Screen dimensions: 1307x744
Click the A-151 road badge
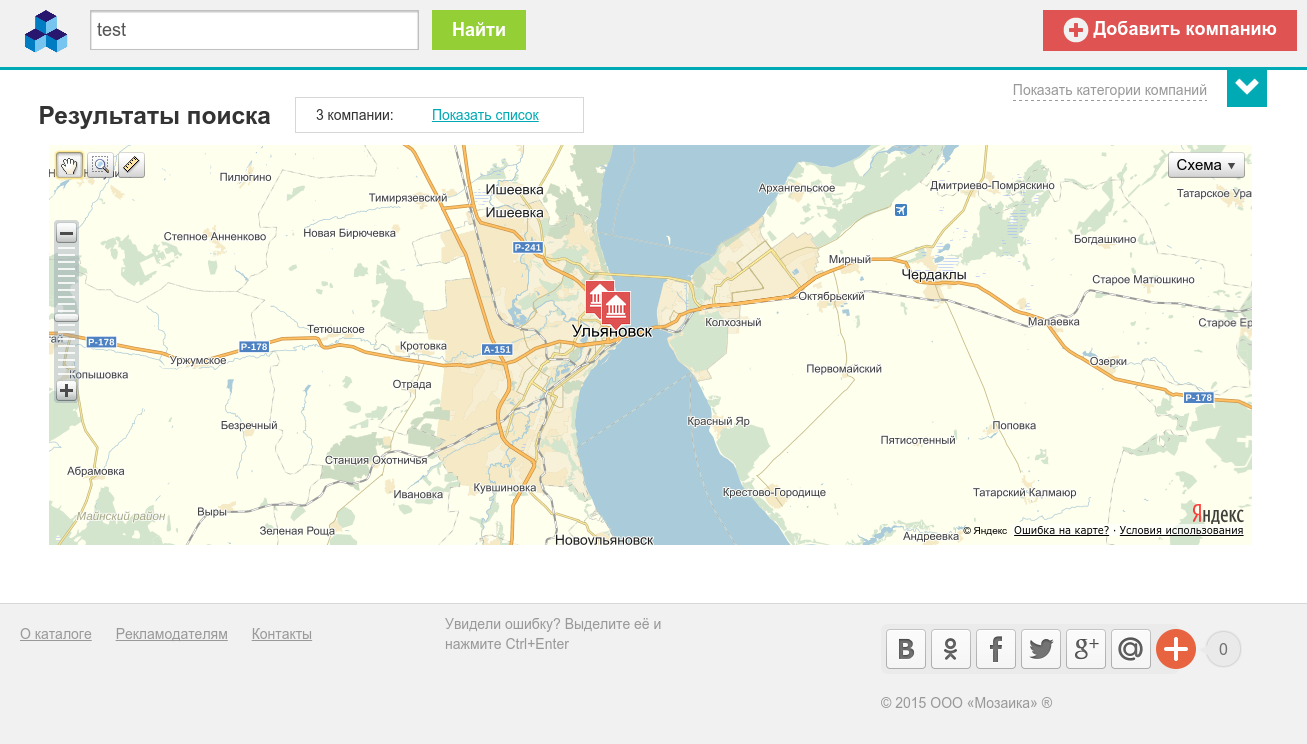(x=497, y=350)
